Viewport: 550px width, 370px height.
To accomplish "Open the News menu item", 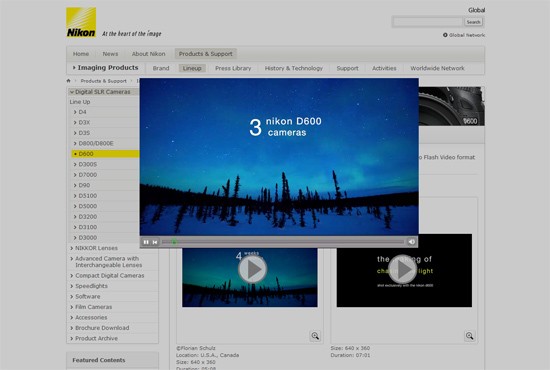I will [110, 54].
